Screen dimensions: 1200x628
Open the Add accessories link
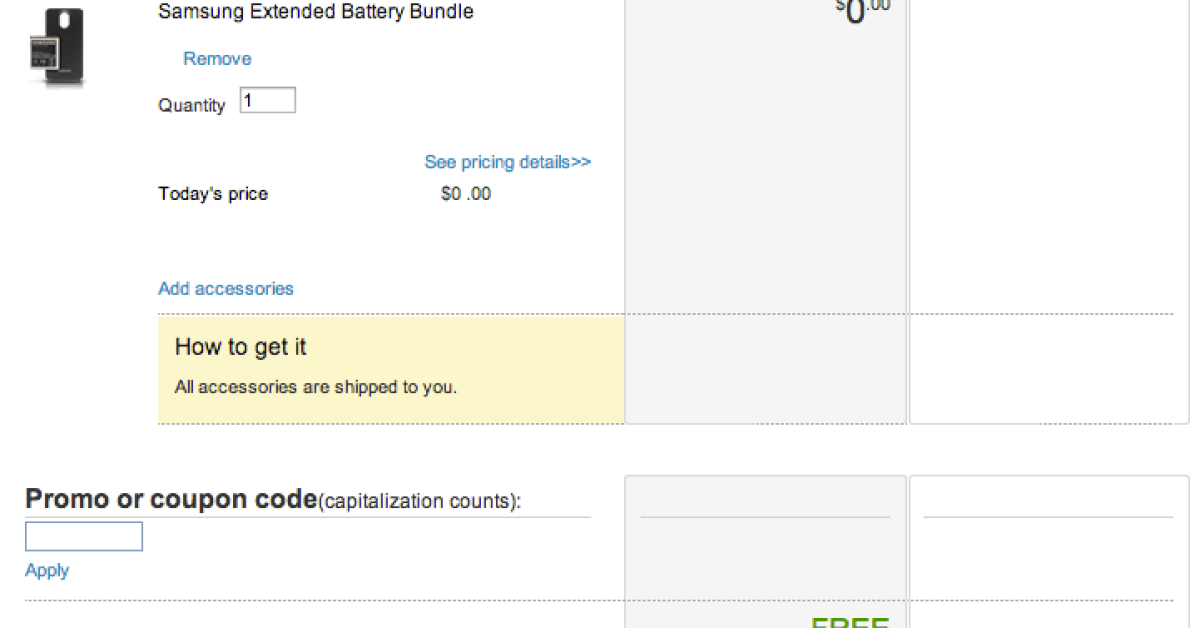tap(226, 289)
